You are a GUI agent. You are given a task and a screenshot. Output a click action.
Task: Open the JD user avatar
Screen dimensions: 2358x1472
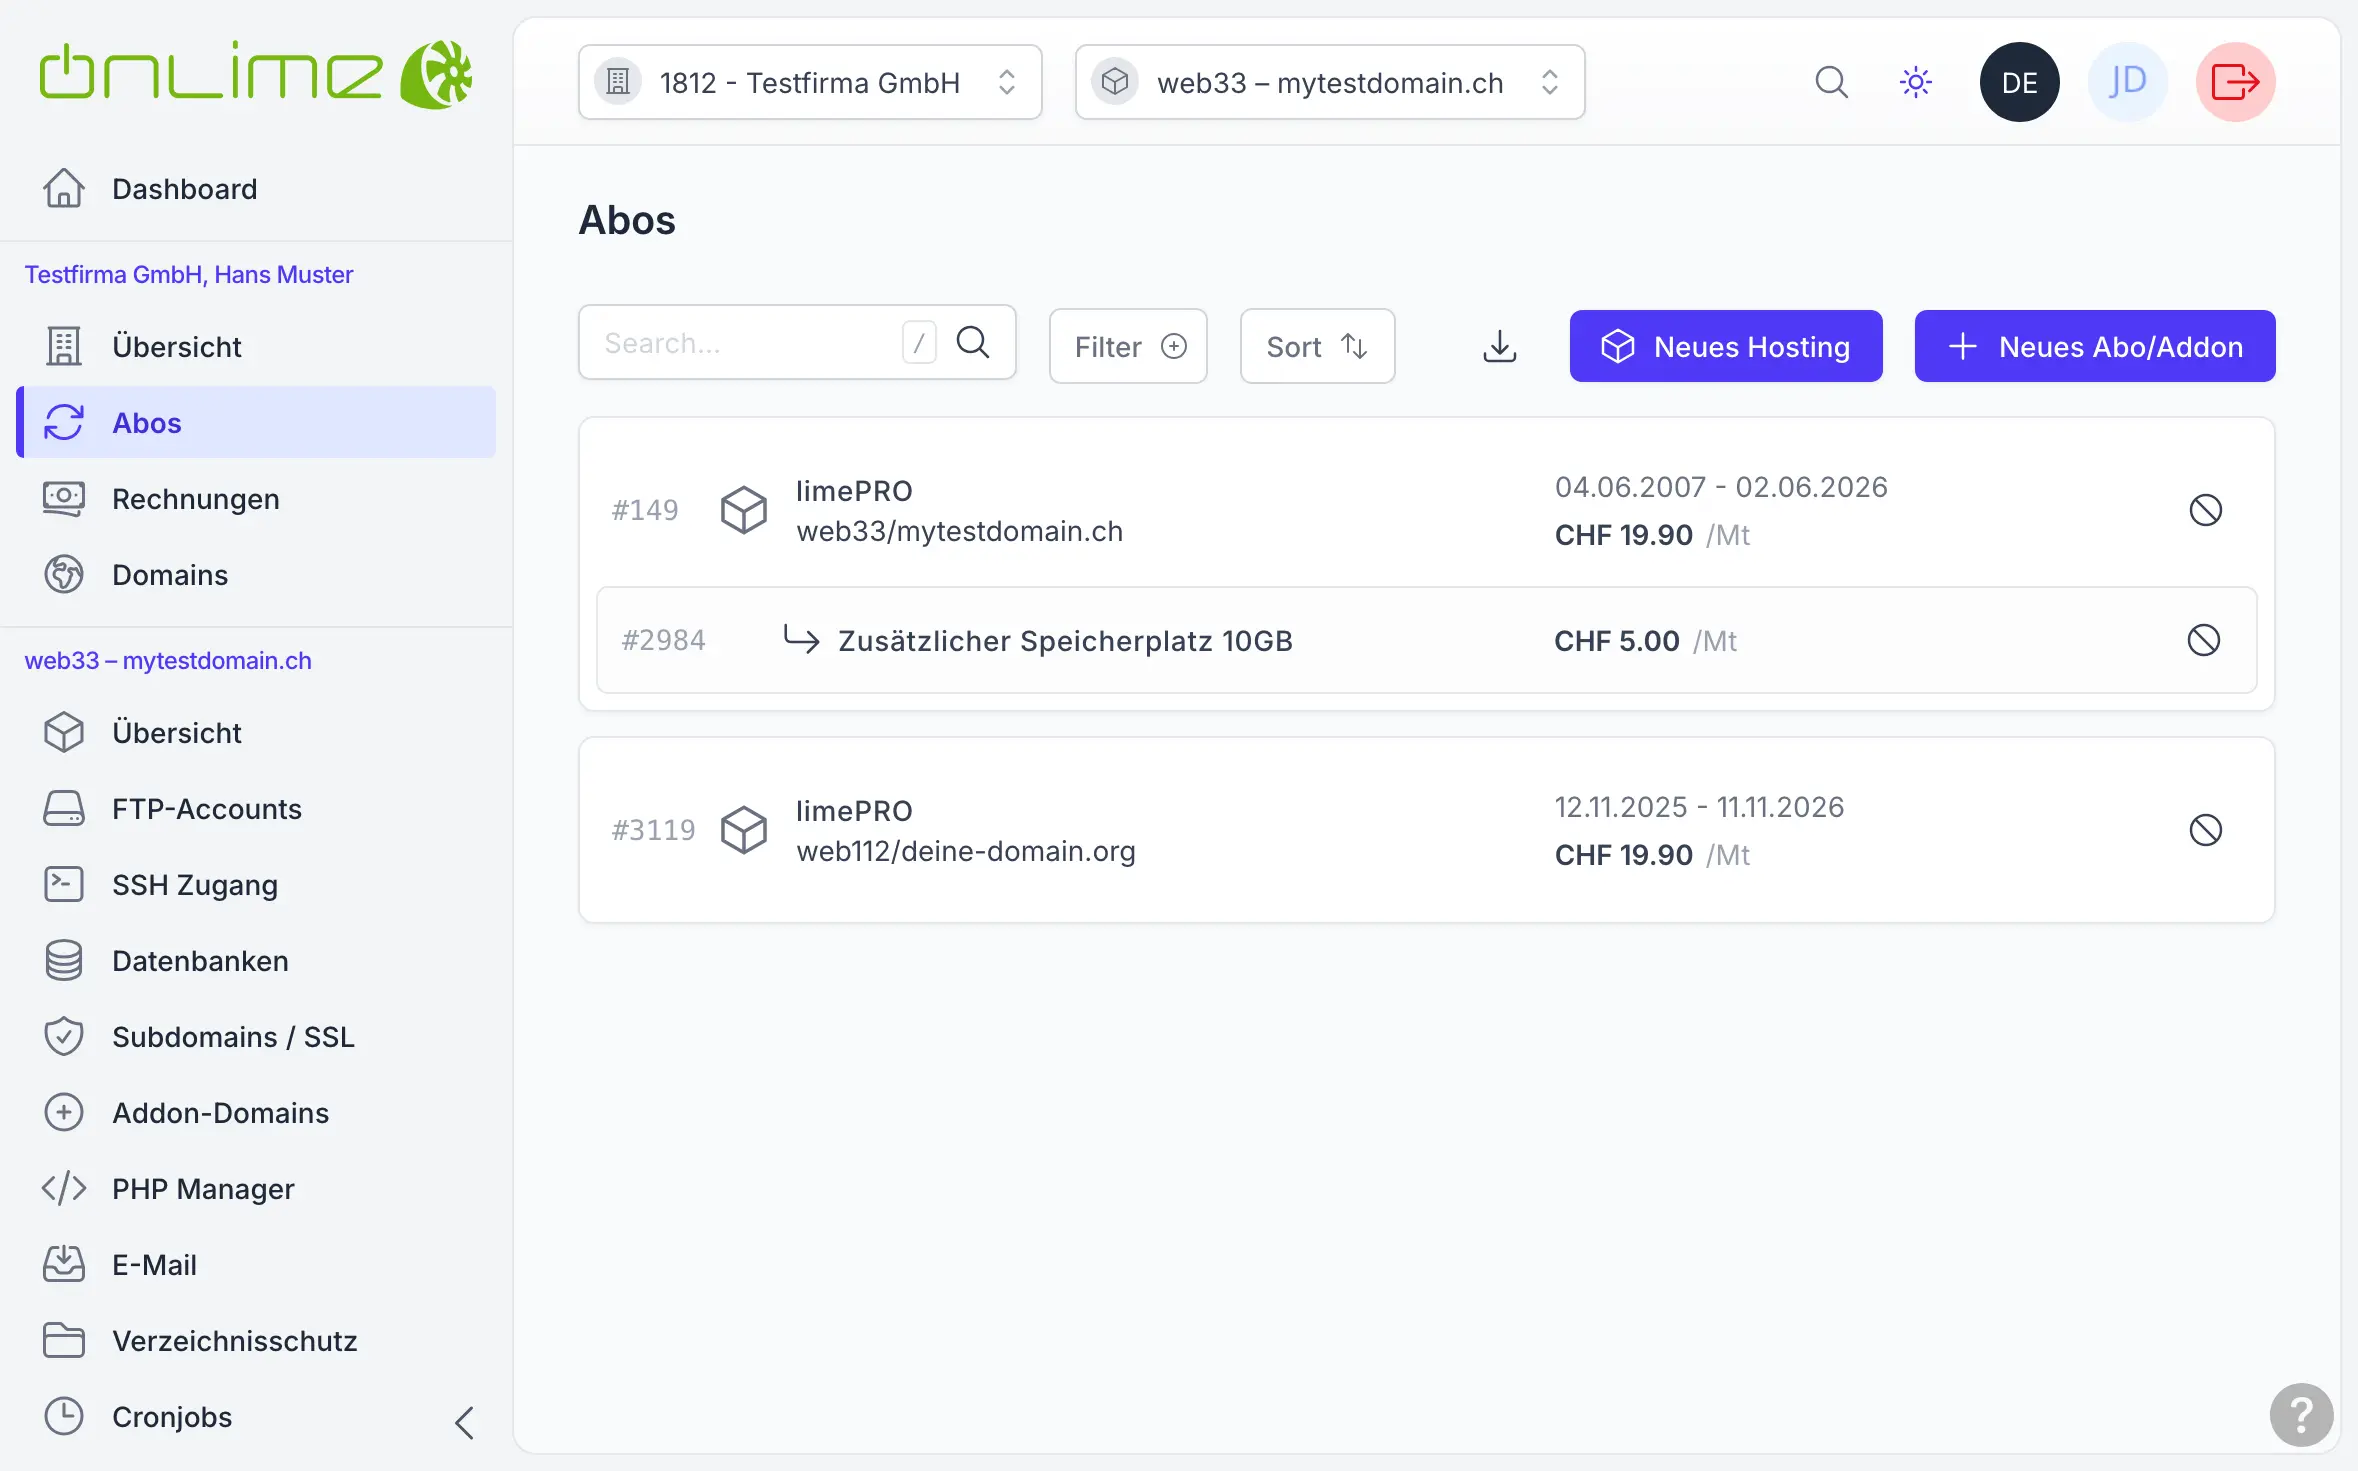[2126, 82]
